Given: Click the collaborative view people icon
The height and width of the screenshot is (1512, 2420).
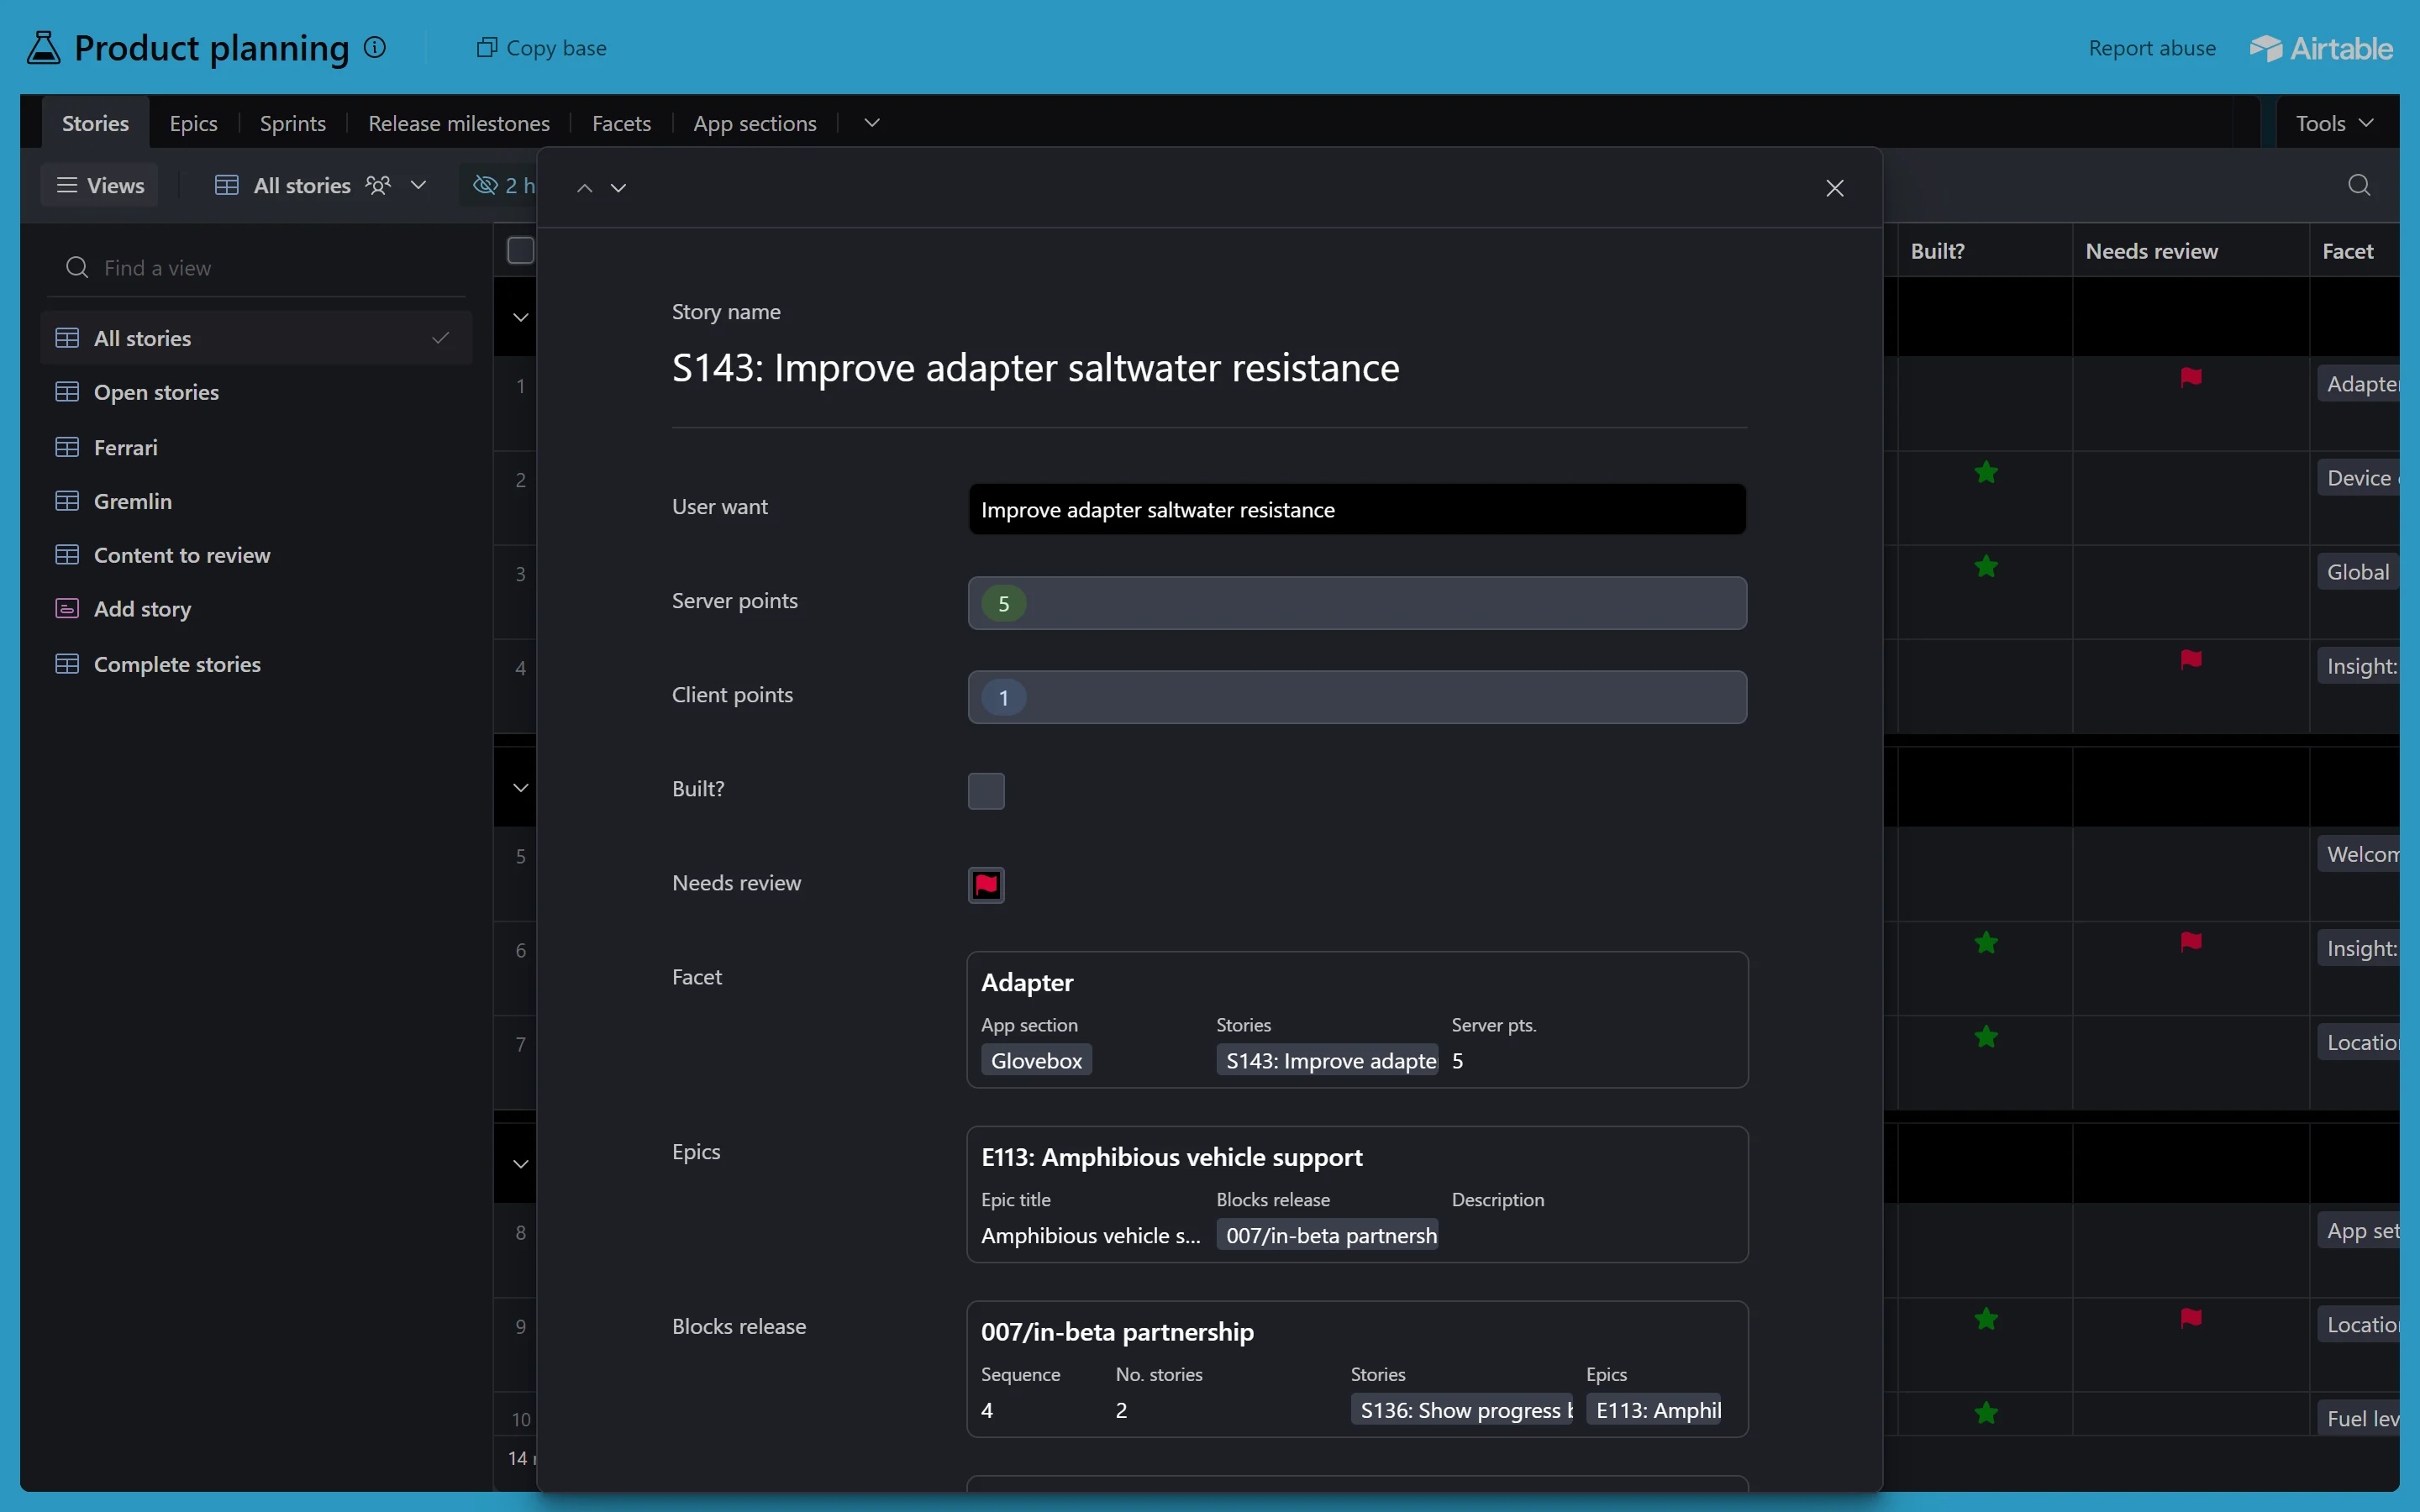Looking at the screenshot, I should [378, 185].
